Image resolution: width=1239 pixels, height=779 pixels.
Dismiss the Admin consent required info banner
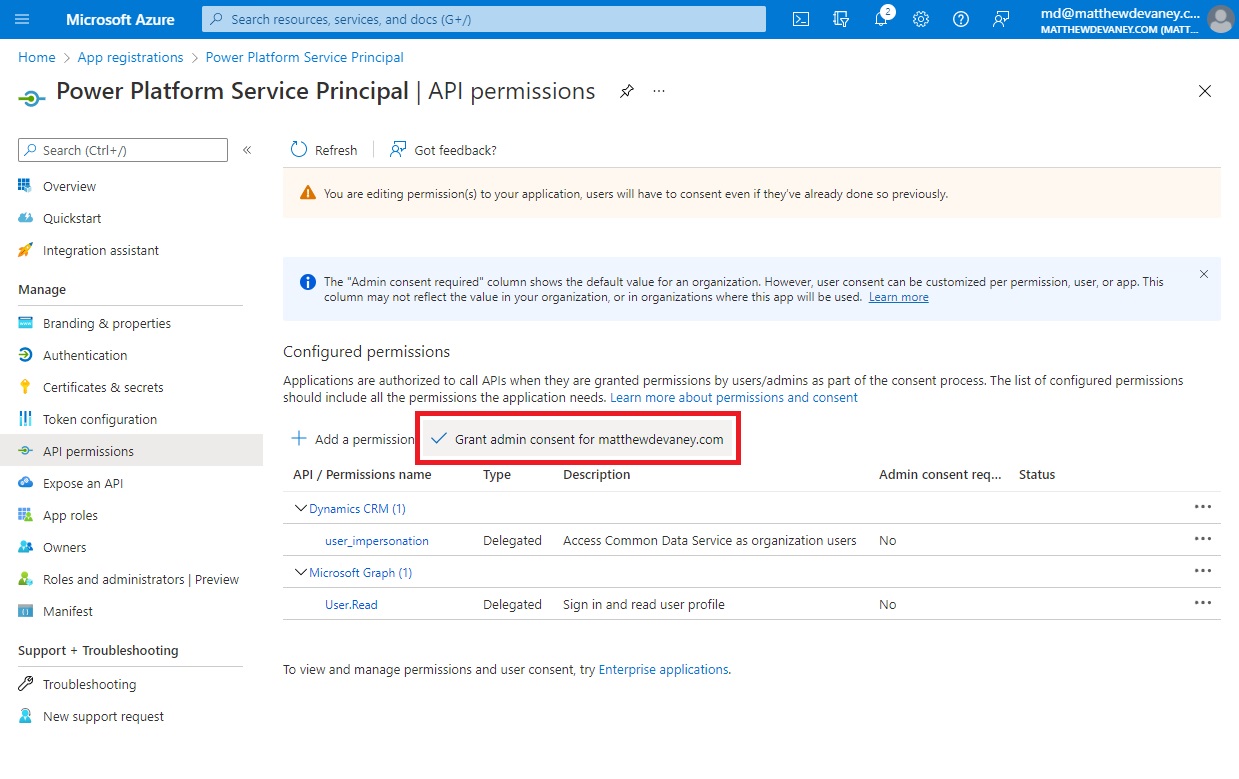click(1204, 273)
